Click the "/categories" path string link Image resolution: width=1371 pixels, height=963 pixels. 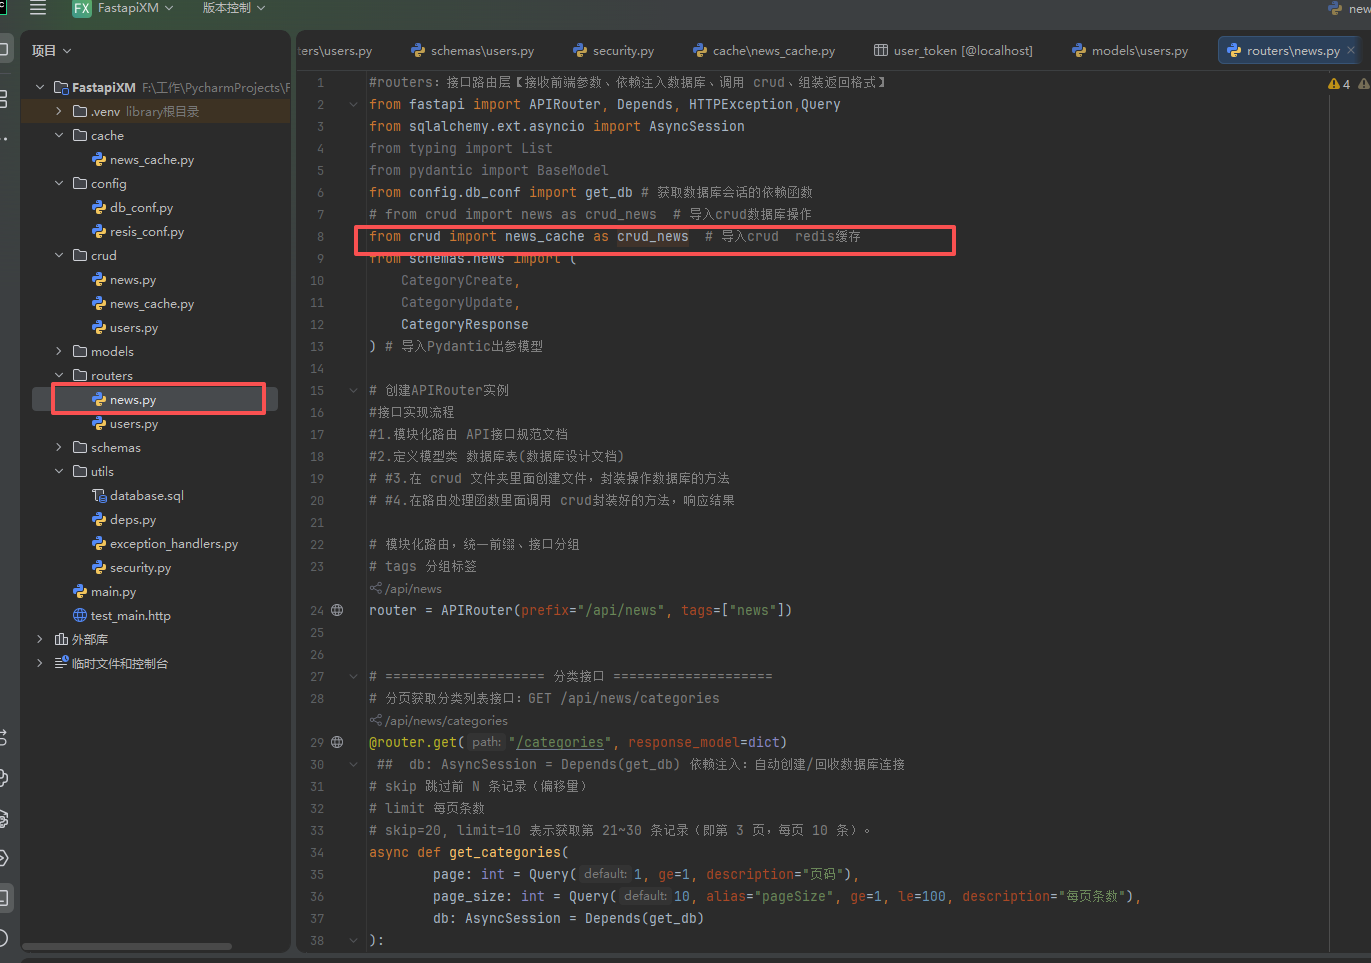tap(560, 742)
